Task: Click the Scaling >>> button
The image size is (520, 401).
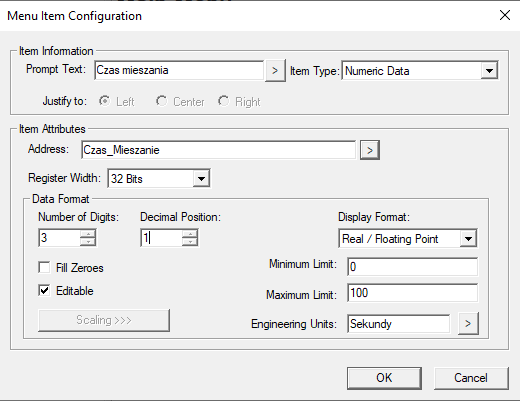Action: 104,320
